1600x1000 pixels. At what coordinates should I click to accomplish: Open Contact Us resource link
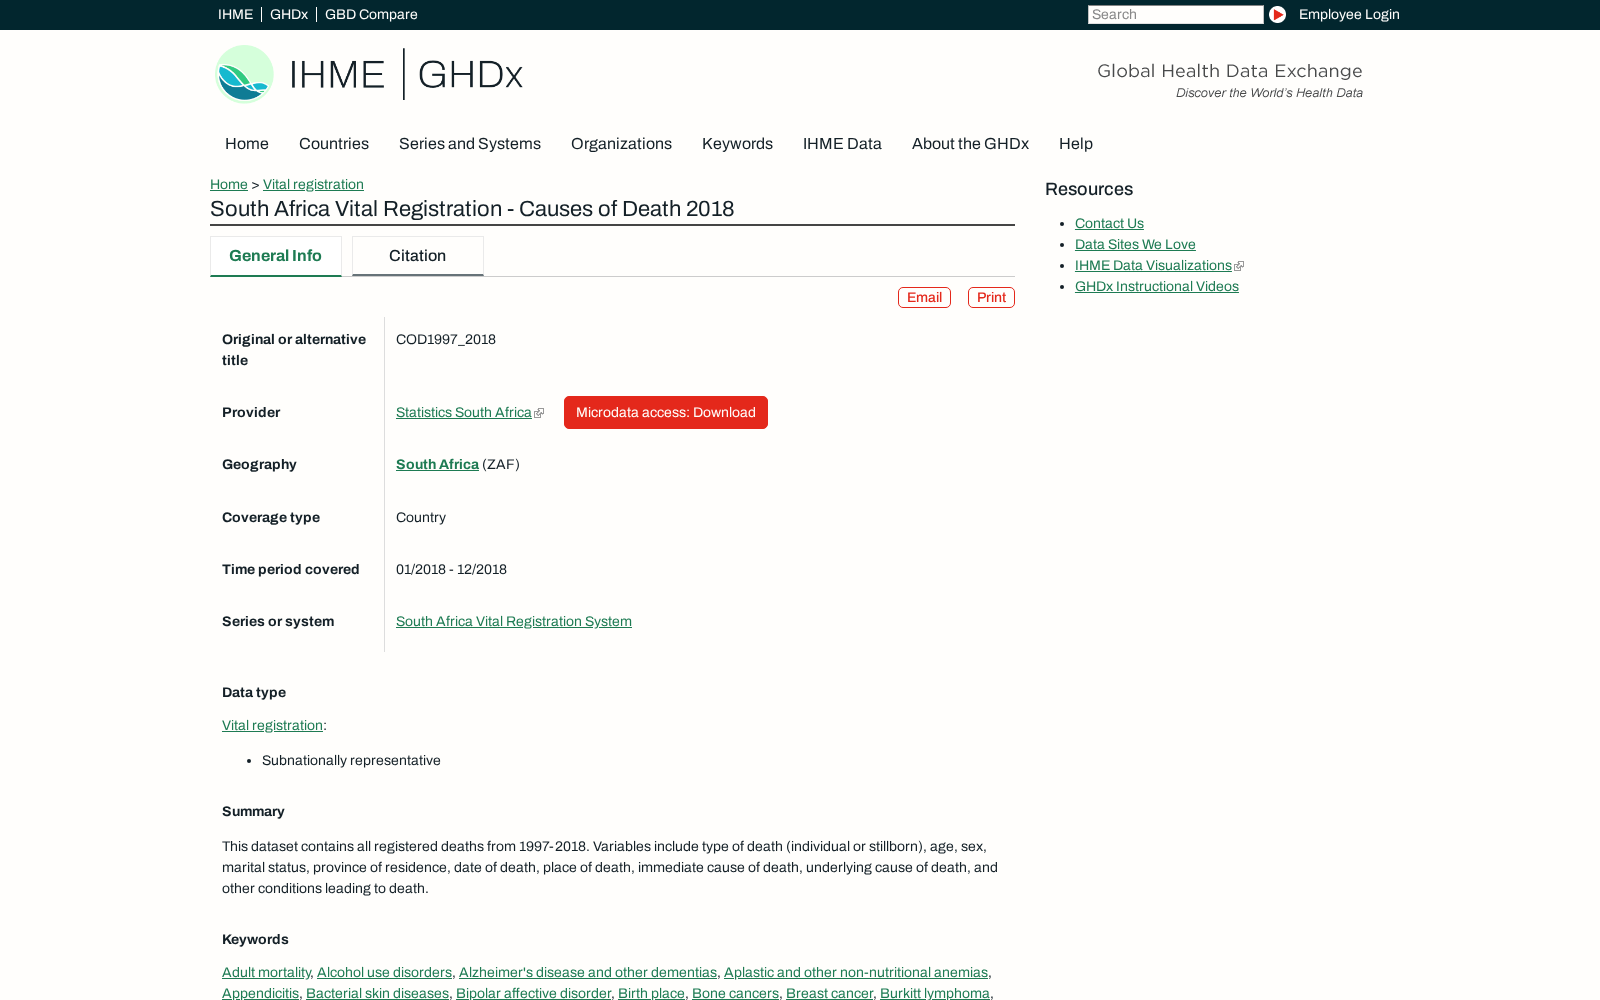click(1109, 223)
